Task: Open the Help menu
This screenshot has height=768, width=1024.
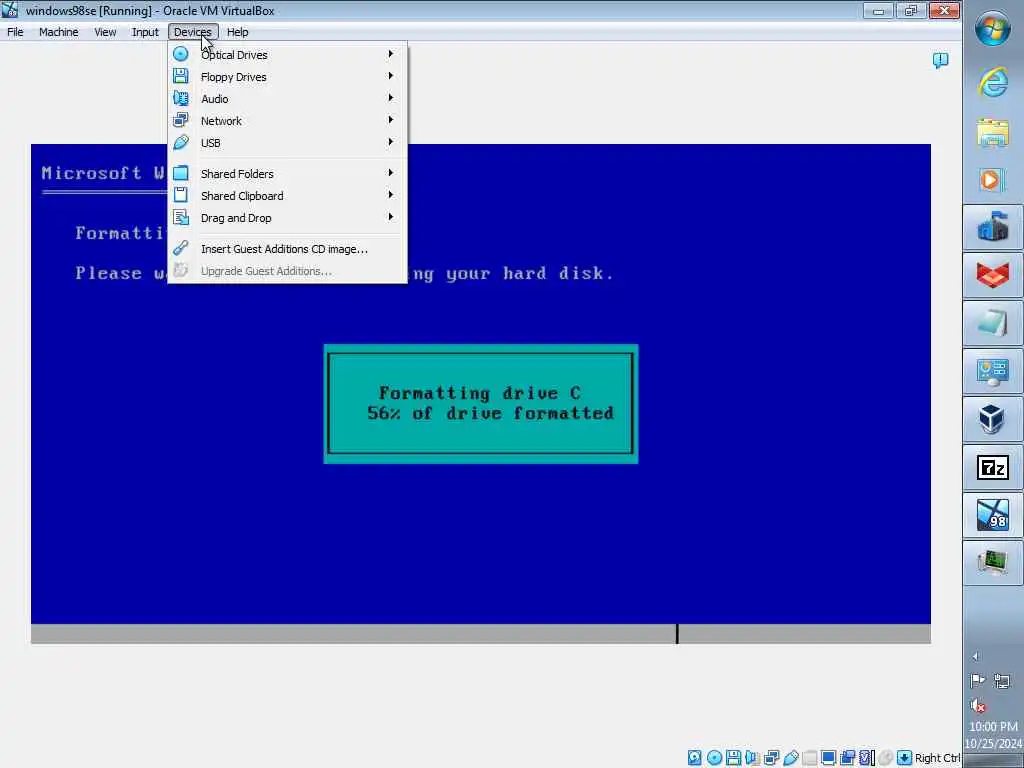Action: tap(238, 32)
